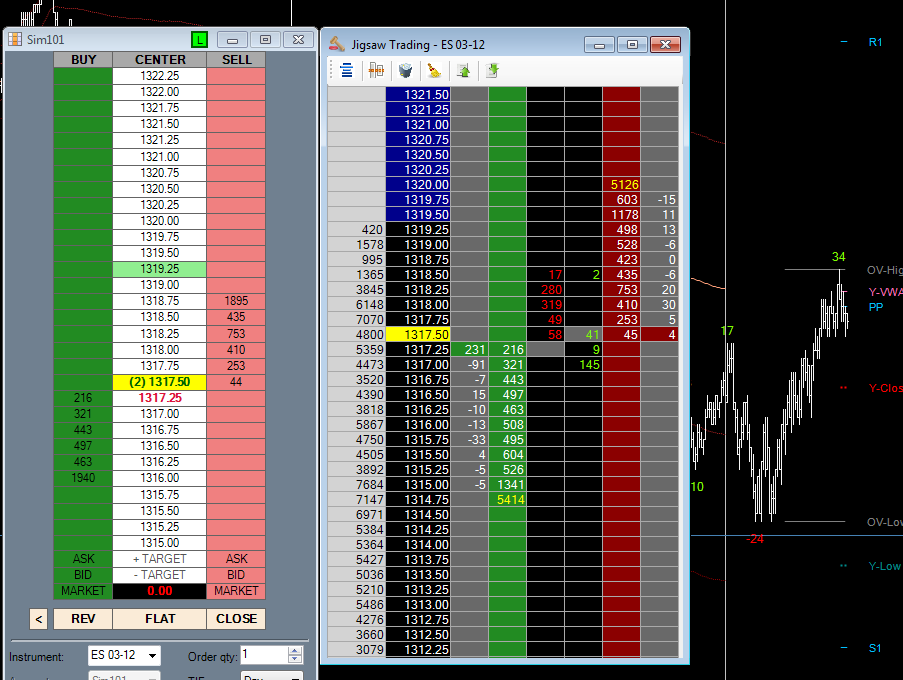Click the R1 pivot label on chart
This screenshot has width=903, height=680.
(x=875, y=42)
